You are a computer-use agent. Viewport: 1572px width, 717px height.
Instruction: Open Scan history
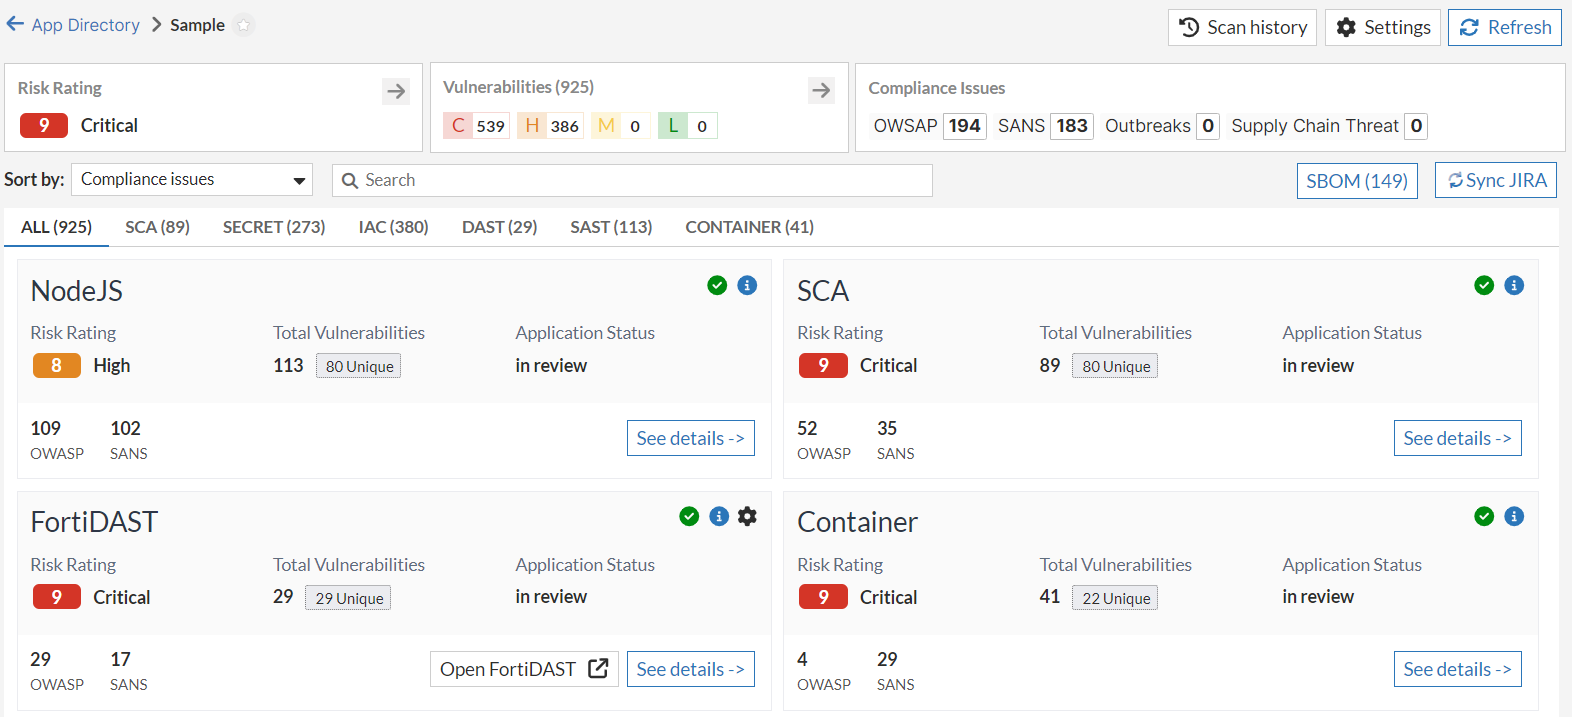[x=1242, y=28]
